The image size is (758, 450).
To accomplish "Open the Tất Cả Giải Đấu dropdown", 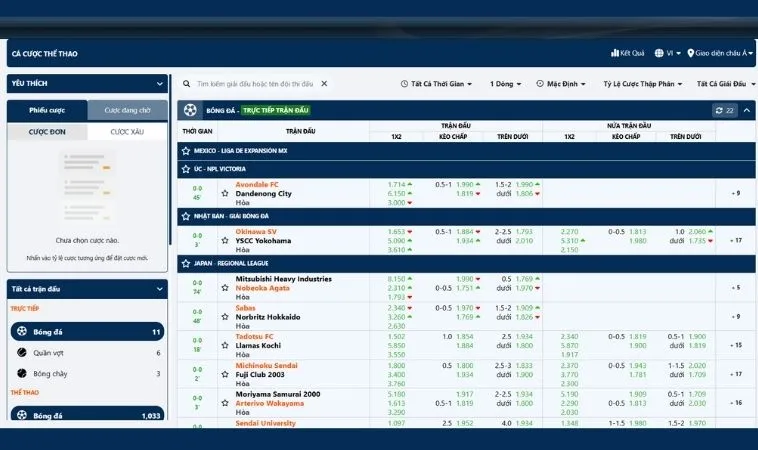I will click(726, 84).
